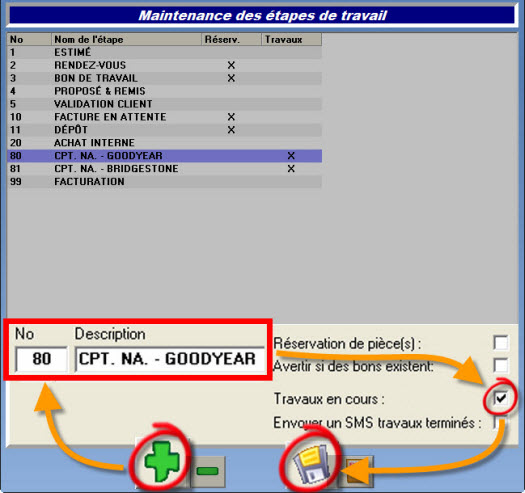Select CPT. NA. - BRIDGESTONE row

(x=164, y=169)
